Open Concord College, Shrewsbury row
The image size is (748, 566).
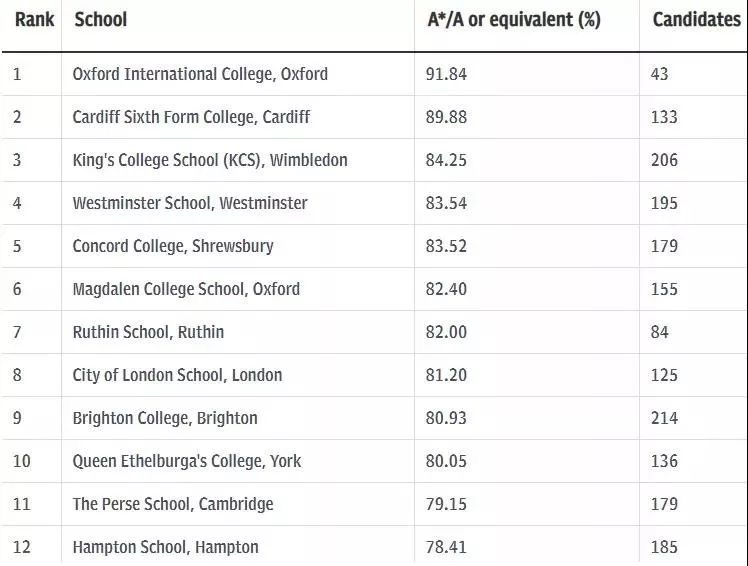pos(173,246)
